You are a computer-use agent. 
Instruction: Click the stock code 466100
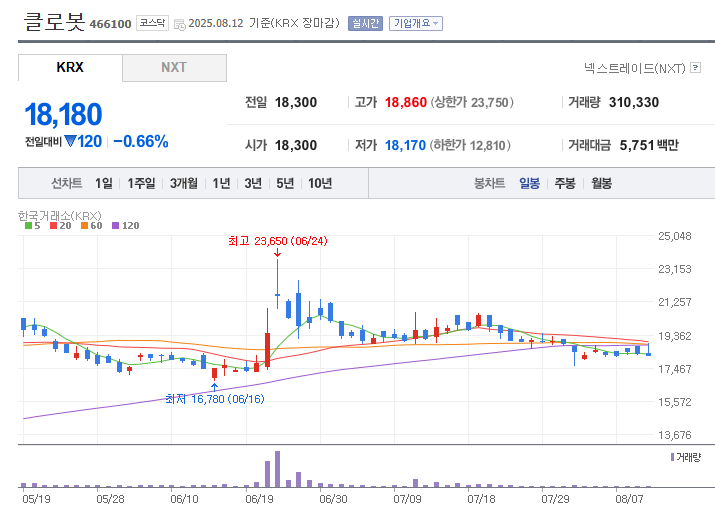pos(110,24)
